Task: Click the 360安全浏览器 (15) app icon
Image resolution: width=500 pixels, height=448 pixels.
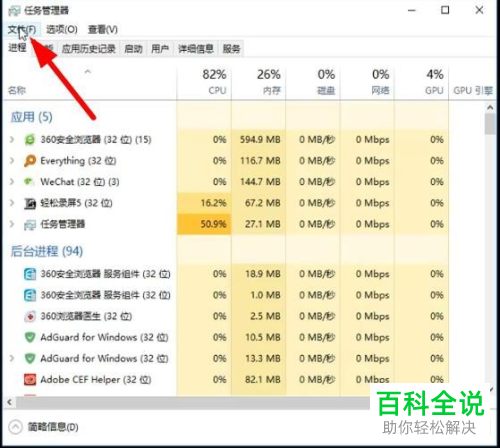Action: (x=30, y=140)
